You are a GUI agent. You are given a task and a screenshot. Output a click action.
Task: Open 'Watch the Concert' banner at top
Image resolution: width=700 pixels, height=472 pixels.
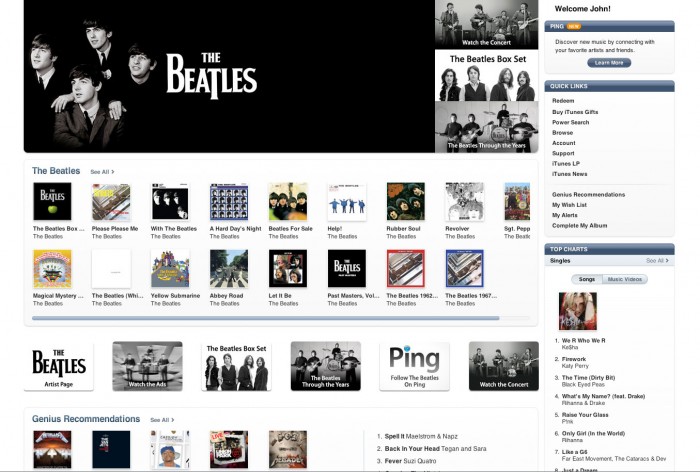487,25
